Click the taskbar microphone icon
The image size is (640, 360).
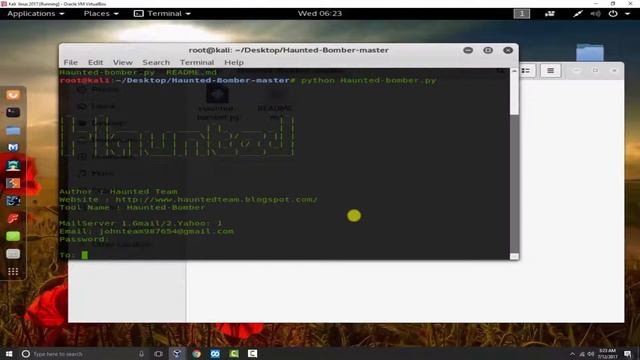(x=141, y=353)
